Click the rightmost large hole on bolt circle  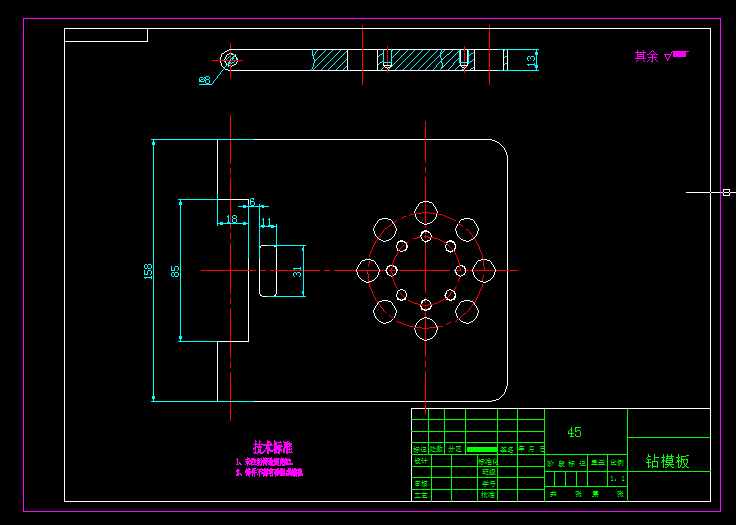484,270
